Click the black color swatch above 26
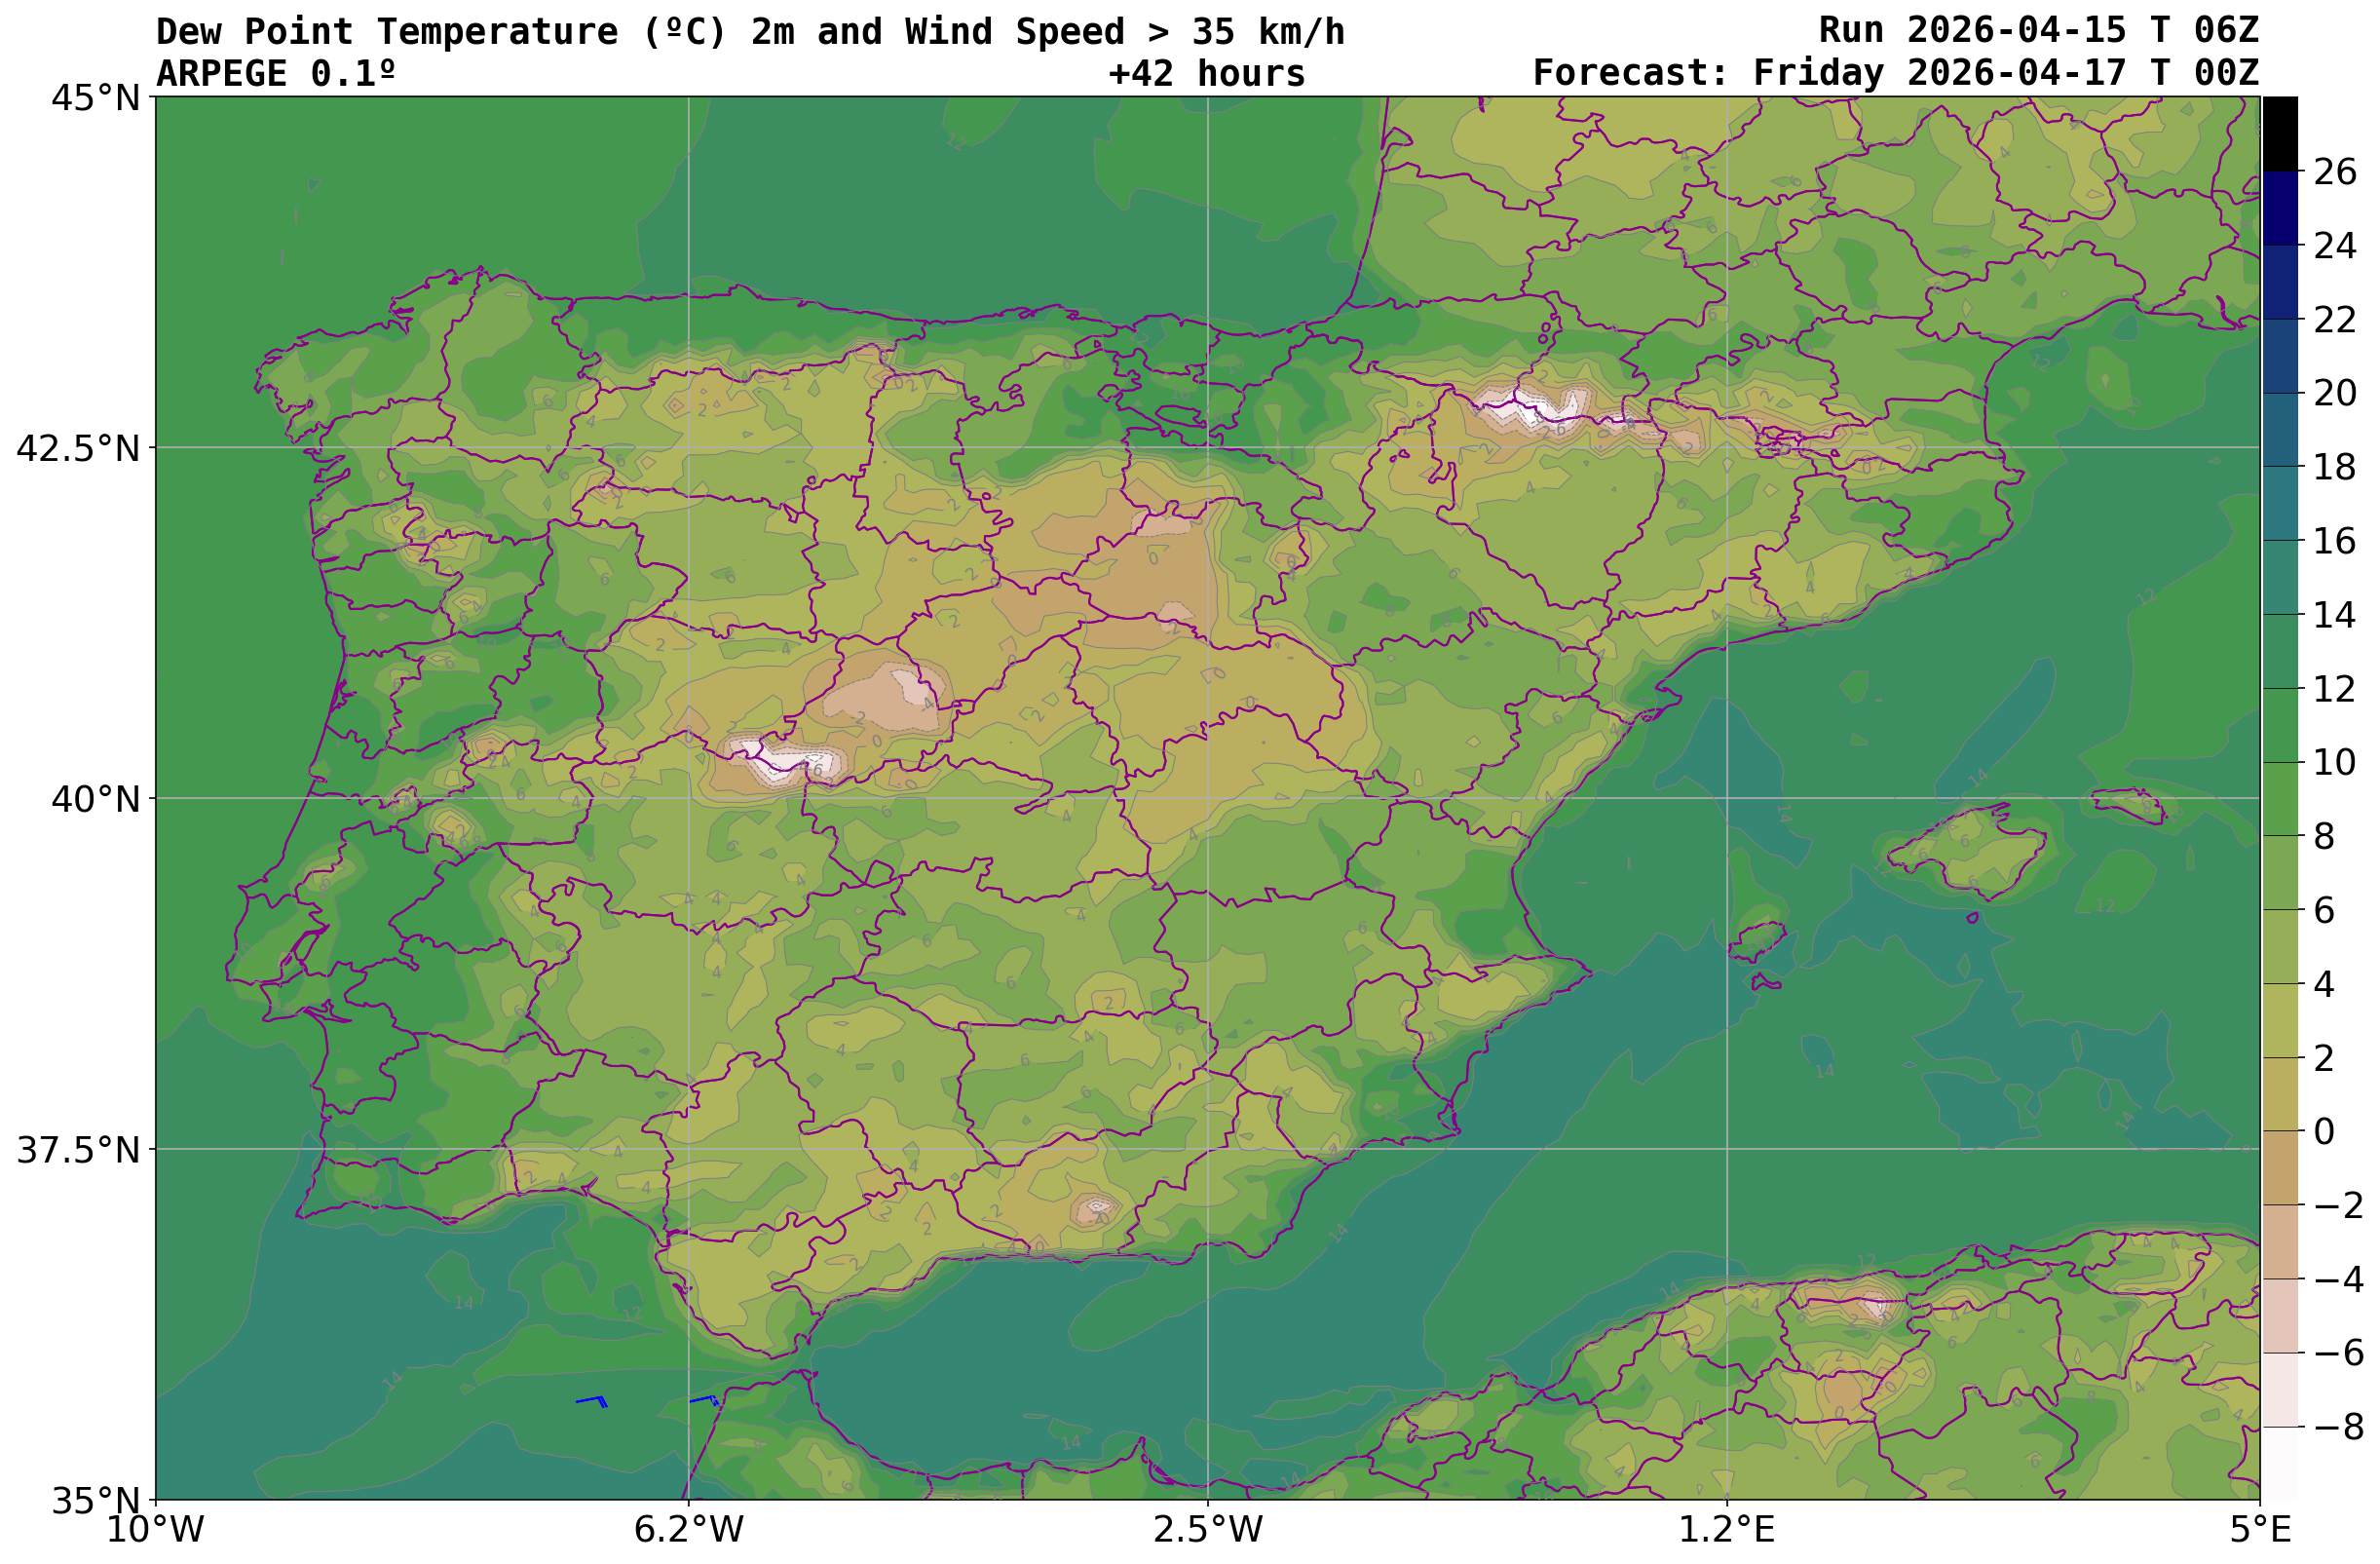This screenshot has width=2380, height=1564. [2279, 133]
